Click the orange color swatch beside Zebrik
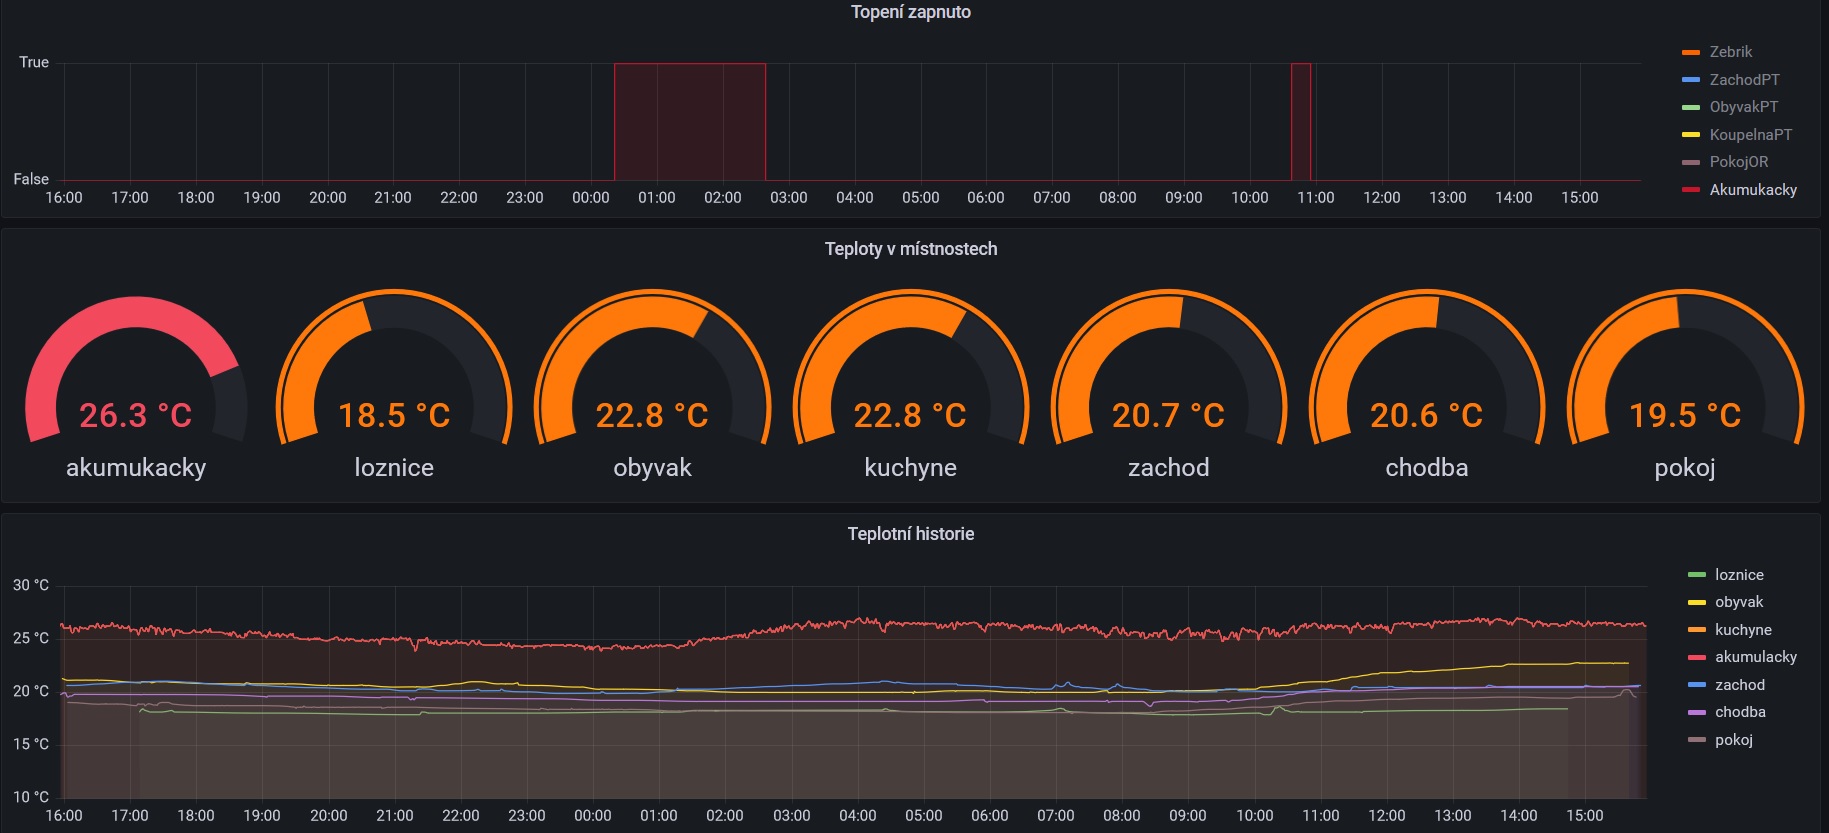This screenshot has height=833, width=1829. [1691, 52]
